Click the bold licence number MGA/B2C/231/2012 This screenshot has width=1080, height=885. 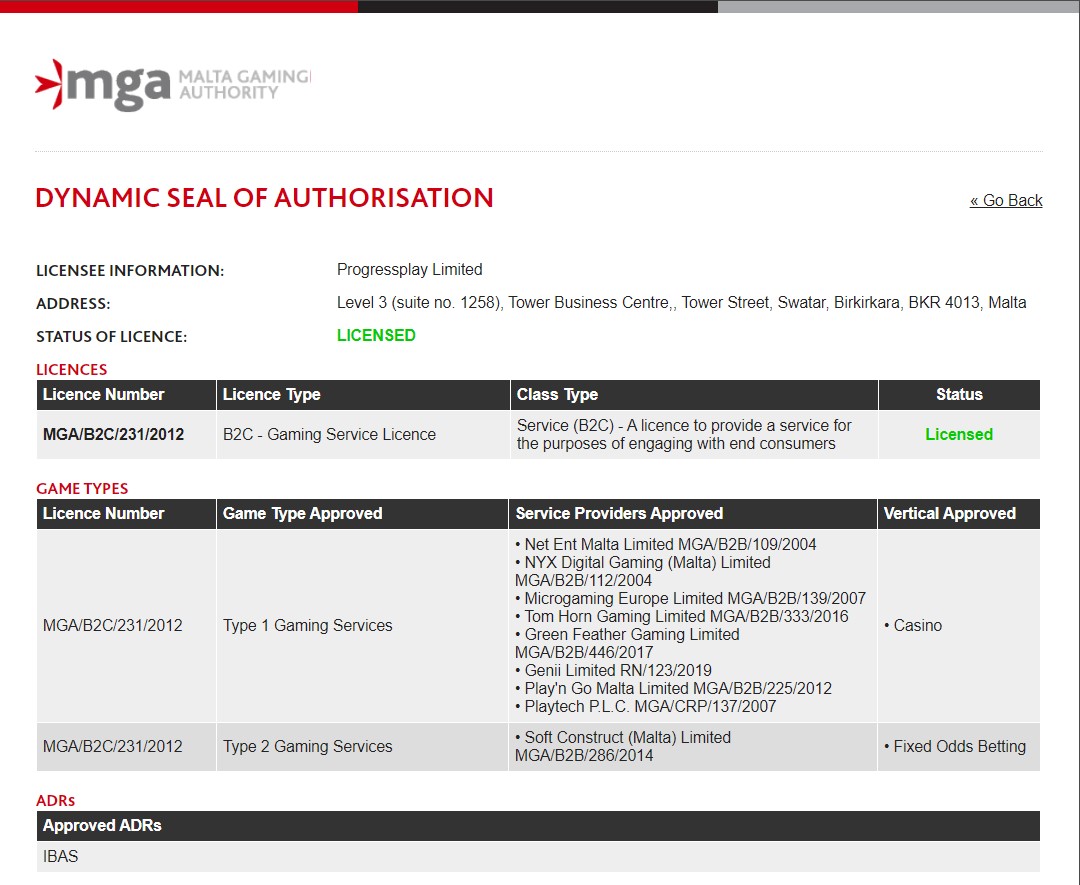[x=114, y=435]
